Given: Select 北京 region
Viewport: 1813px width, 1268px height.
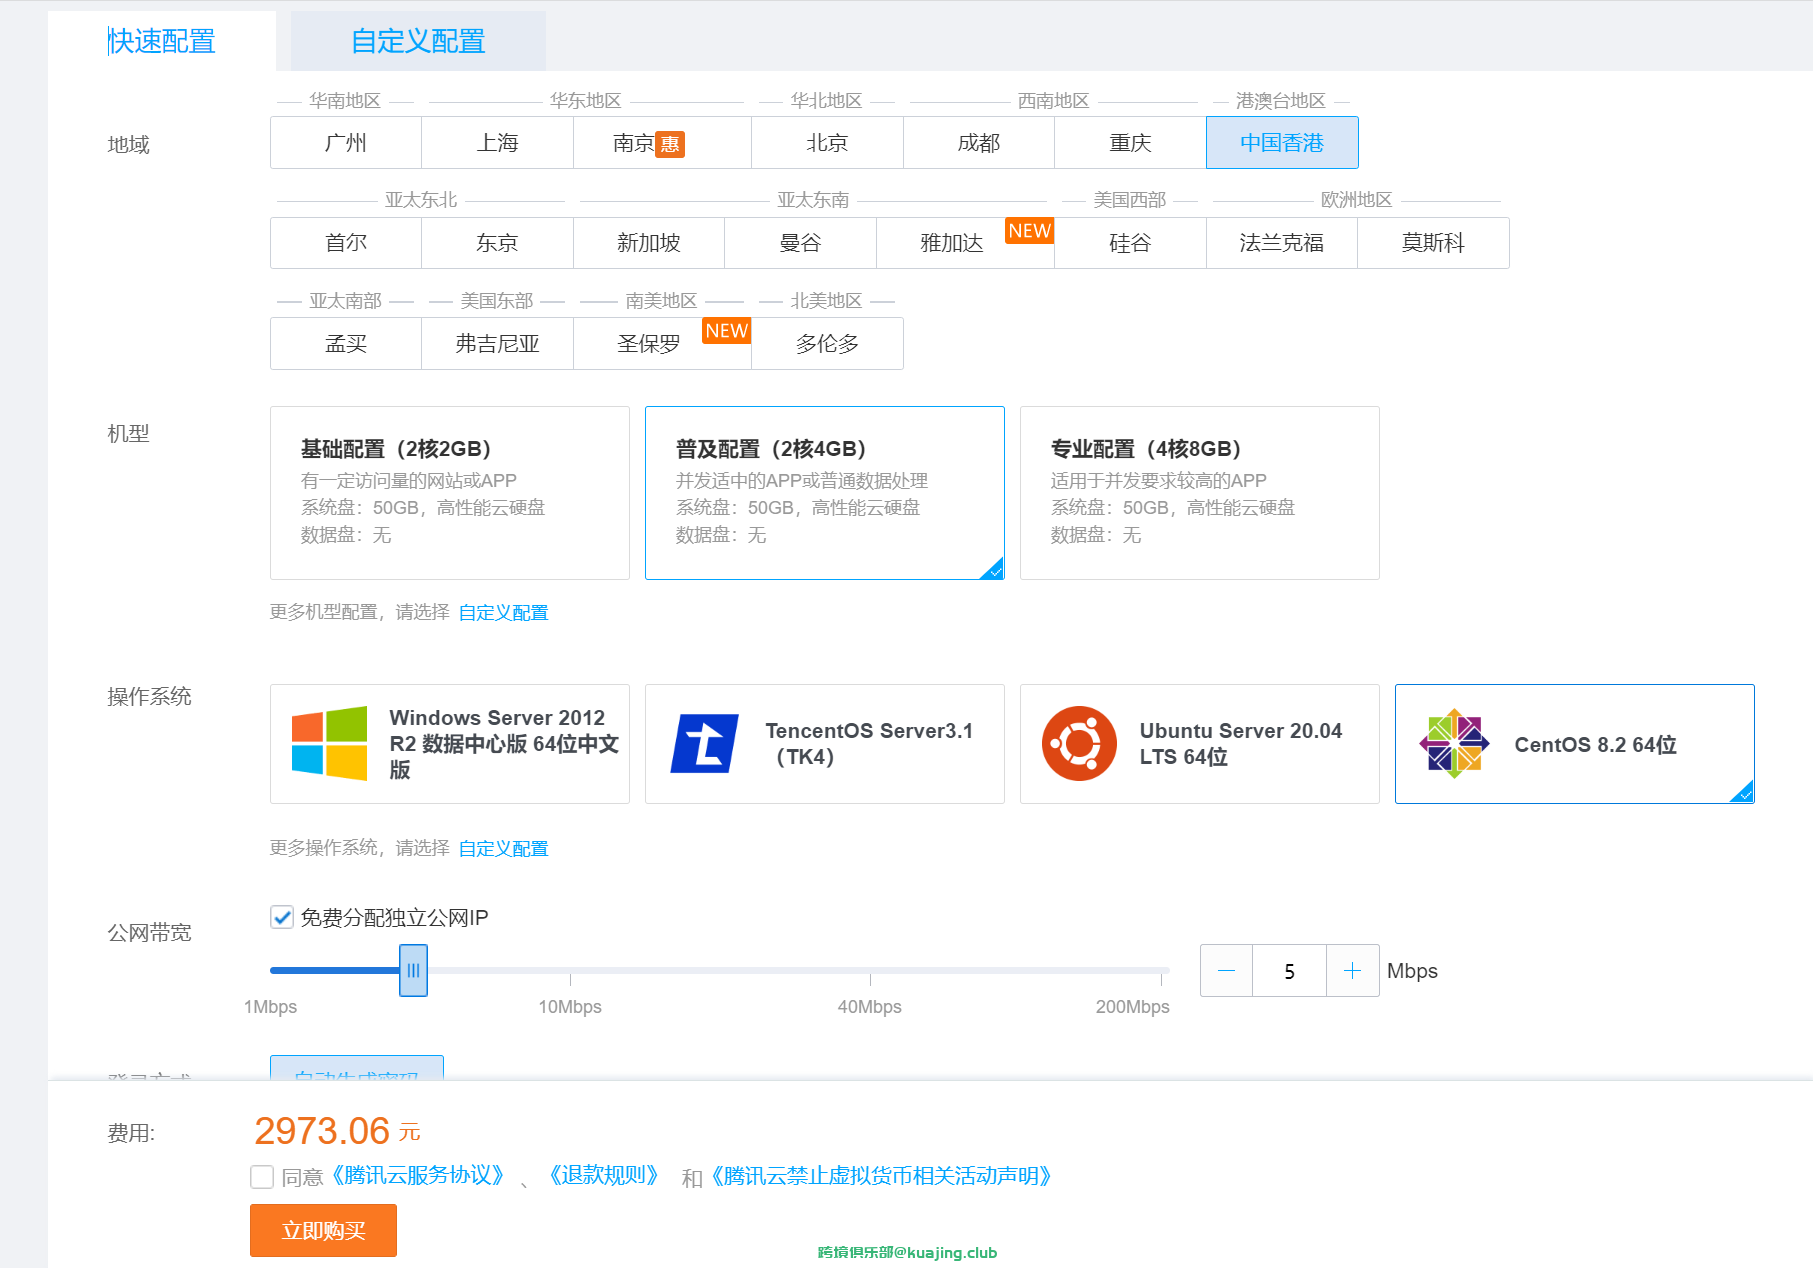Looking at the screenshot, I should pyautogui.click(x=827, y=143).
